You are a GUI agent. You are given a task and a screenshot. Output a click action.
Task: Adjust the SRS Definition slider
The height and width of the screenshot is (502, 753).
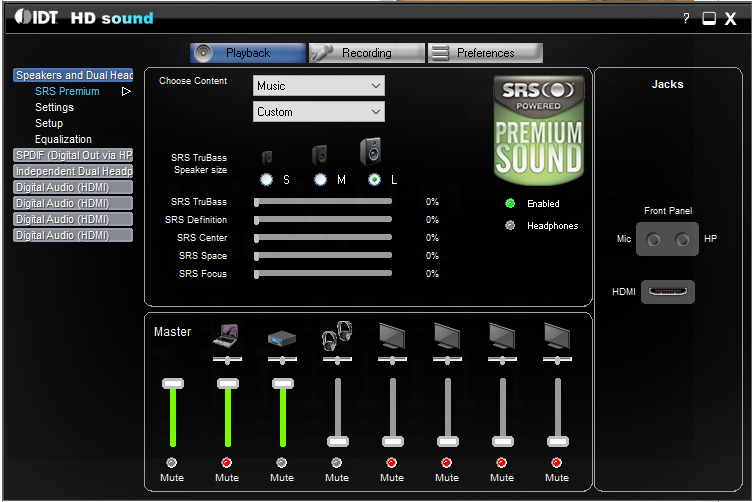[323, 220]
